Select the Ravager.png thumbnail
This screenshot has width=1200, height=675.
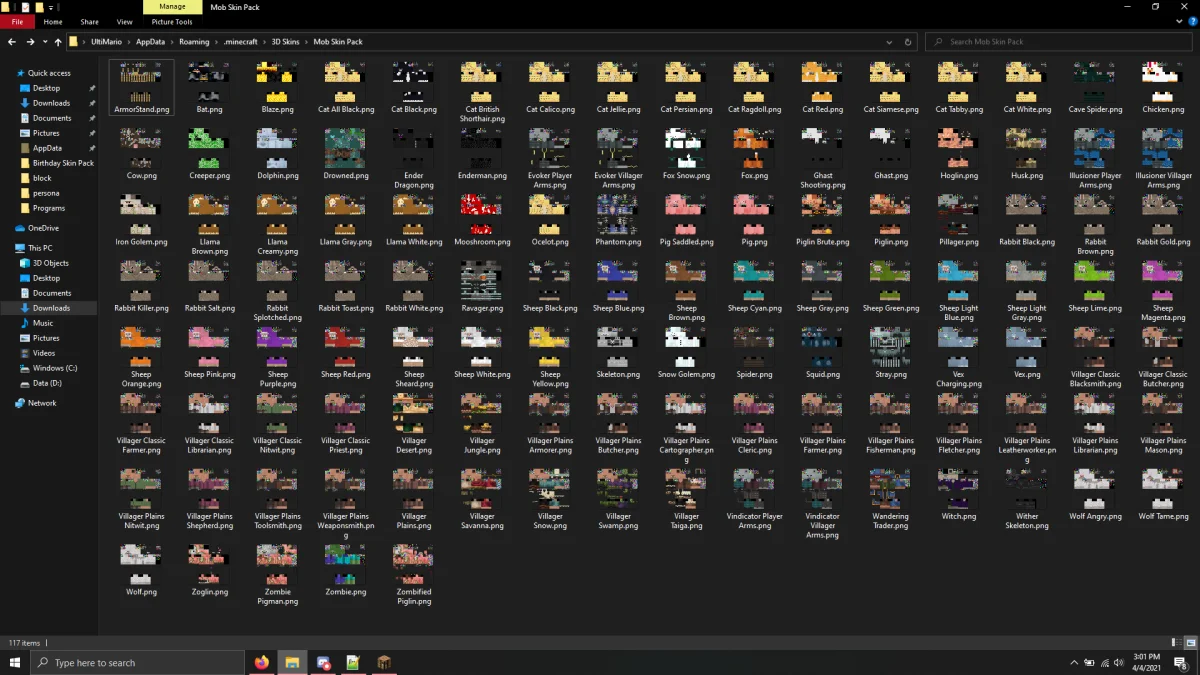[482, 280]
